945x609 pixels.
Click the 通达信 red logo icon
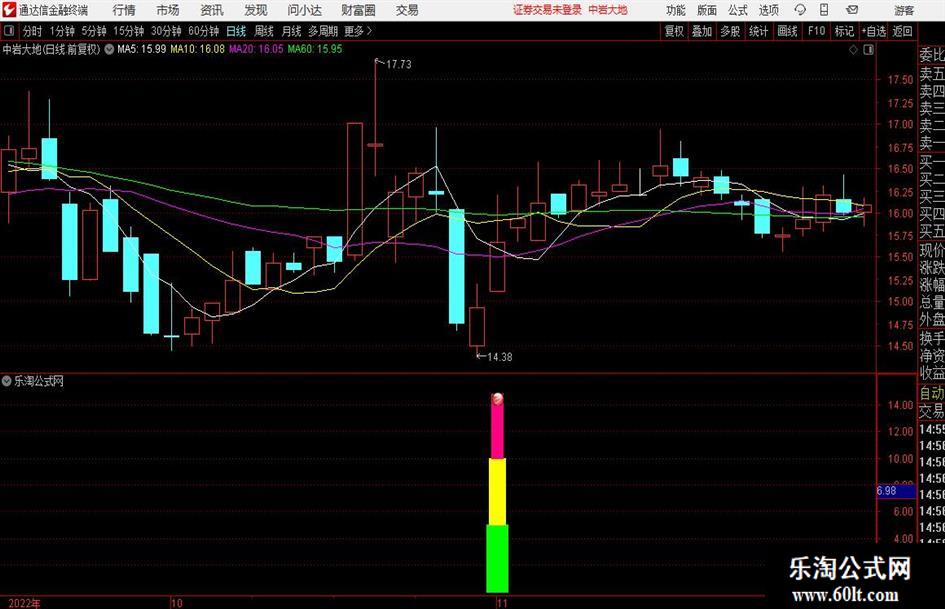(8, 10)
